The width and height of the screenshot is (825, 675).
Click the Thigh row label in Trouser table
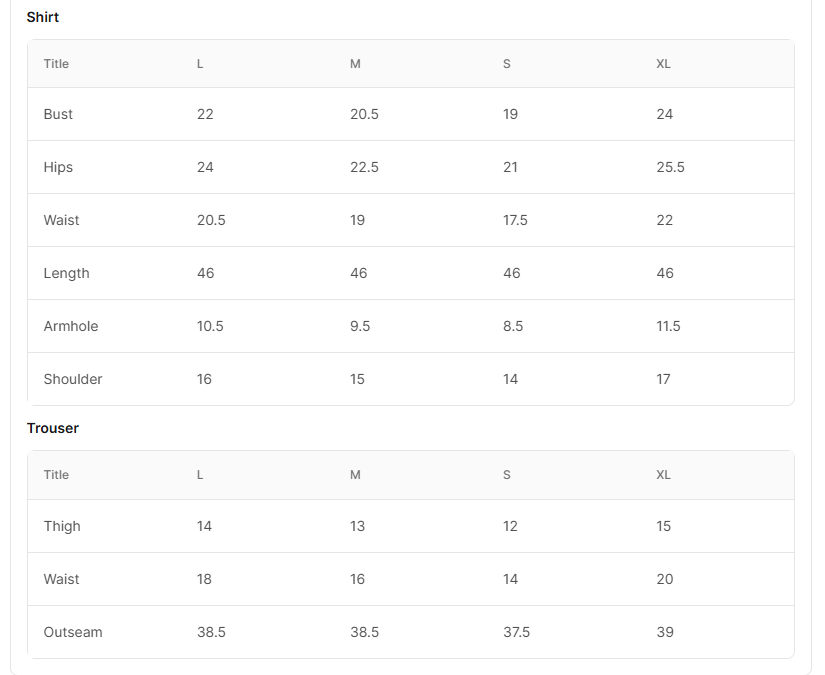[62, 526]
